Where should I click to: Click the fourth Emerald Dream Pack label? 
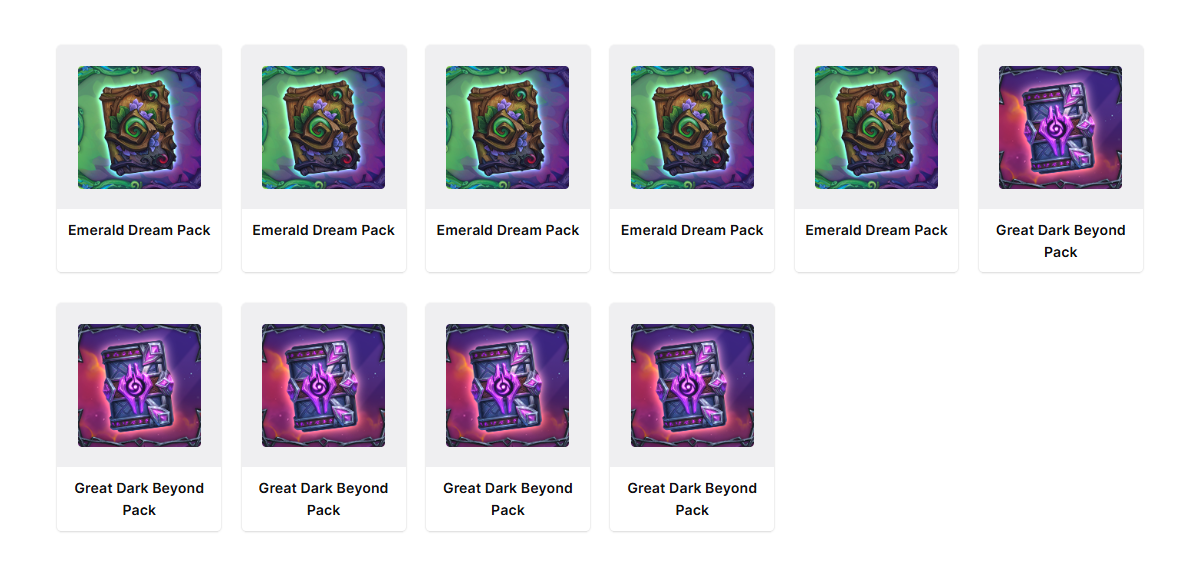point(692,230)
